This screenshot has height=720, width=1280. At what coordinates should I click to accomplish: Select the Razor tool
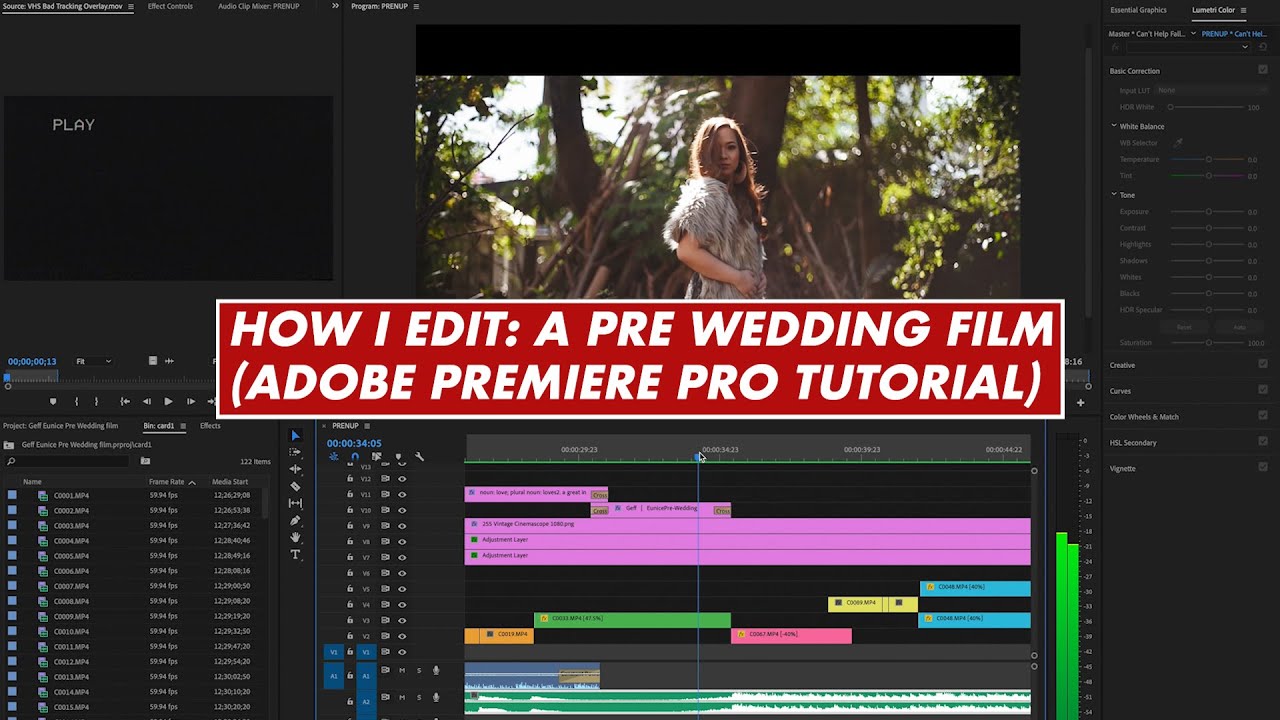(x=295, y=486)
